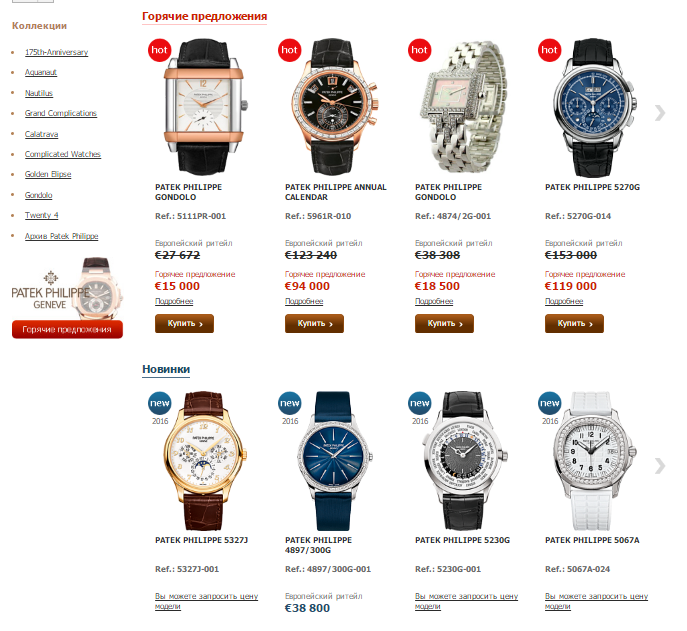The image size is (687, 631).
Task: Open the Twenty 4 collection
Action: (41, 215)
